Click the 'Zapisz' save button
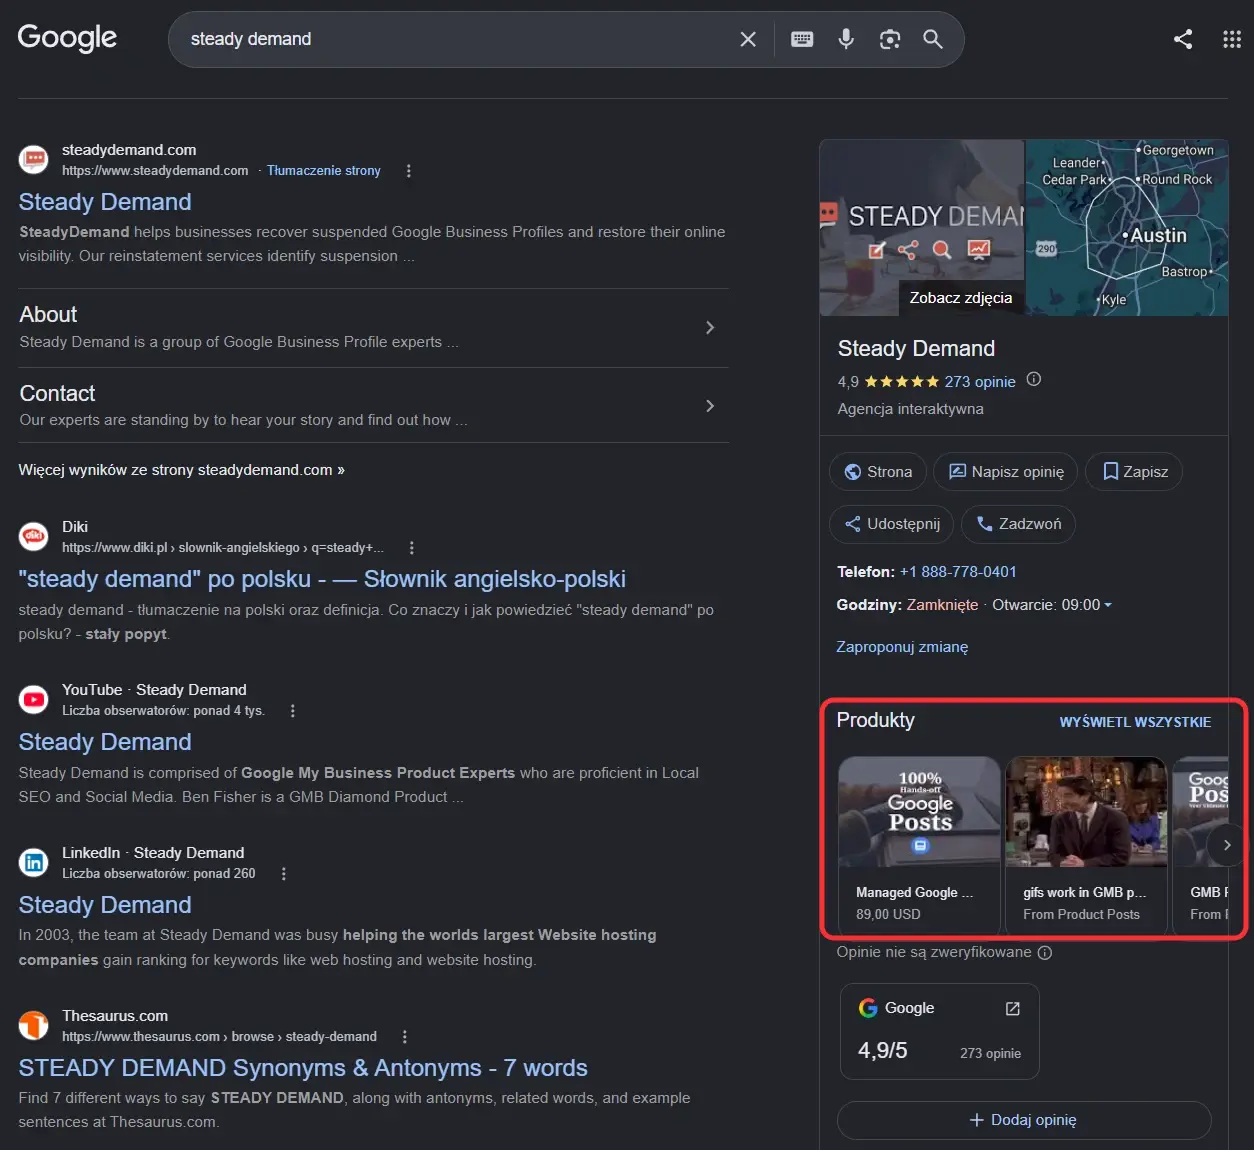The image size is (1254, 1150). point(1134,472)
